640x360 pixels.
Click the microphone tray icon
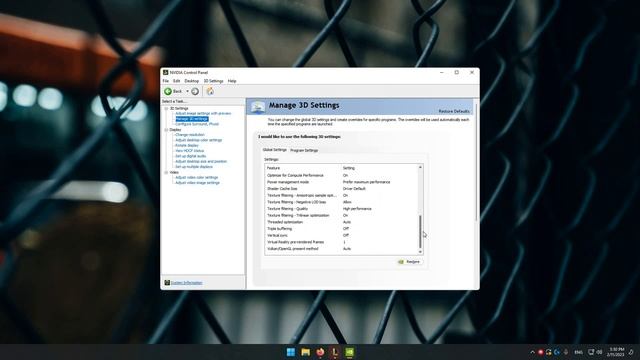[x=566, y=352]
